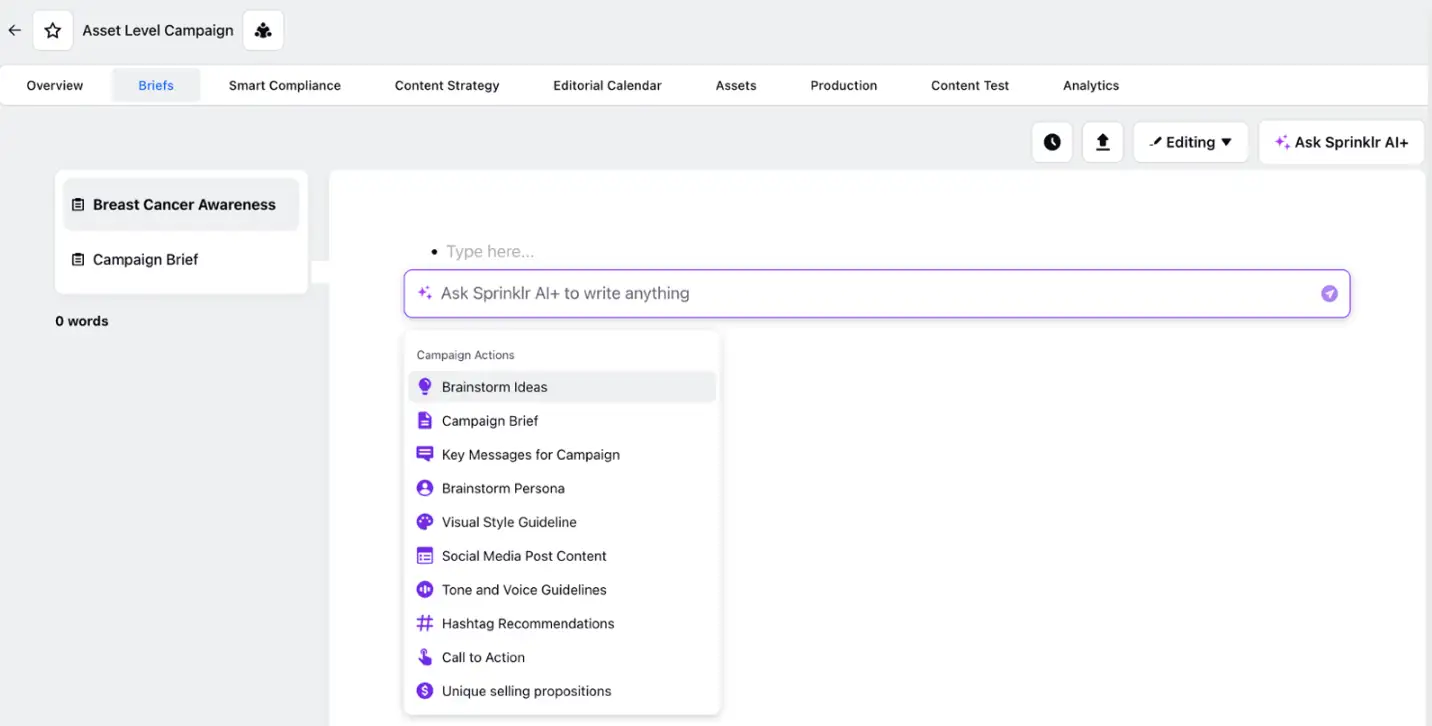Screen dimensions: 1432x726
Task: Switch to the Analytics tab
Action: pos(1090,85)
